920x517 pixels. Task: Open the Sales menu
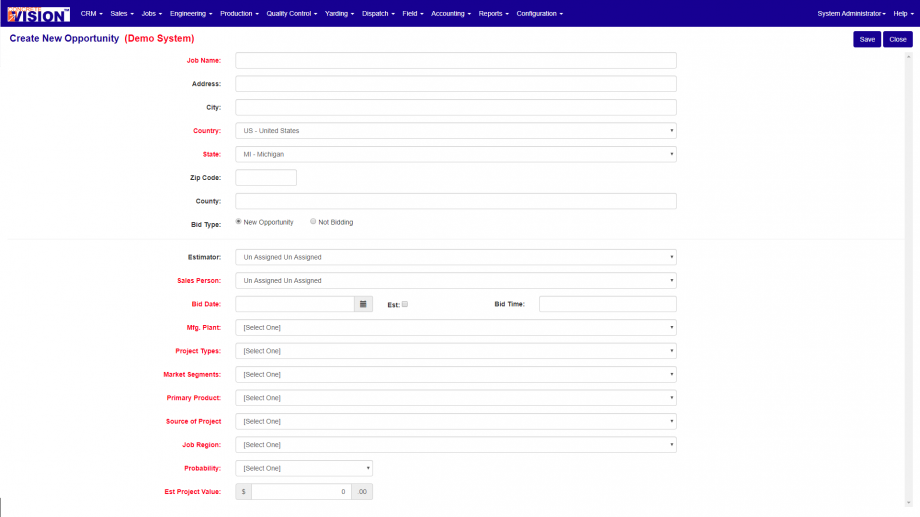click(122, 13)
